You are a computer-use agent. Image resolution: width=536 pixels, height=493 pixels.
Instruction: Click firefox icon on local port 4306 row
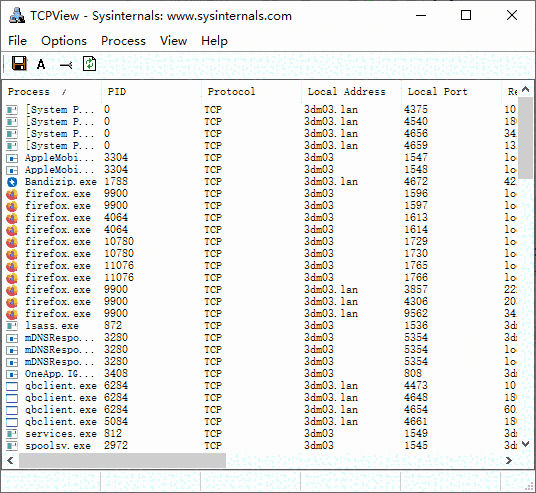tap(12, 302)
